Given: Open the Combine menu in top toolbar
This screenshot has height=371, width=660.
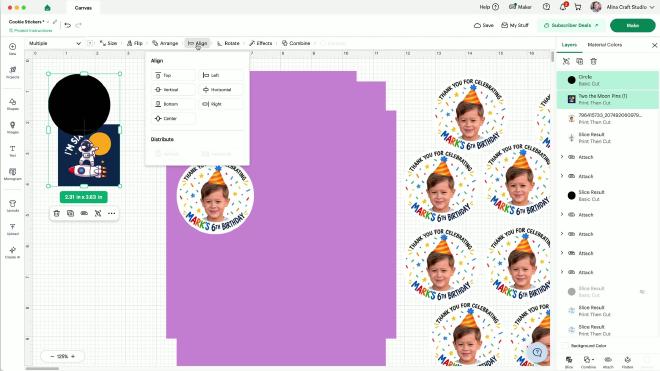Looking at the screenshot, I should tap(296, 43).
